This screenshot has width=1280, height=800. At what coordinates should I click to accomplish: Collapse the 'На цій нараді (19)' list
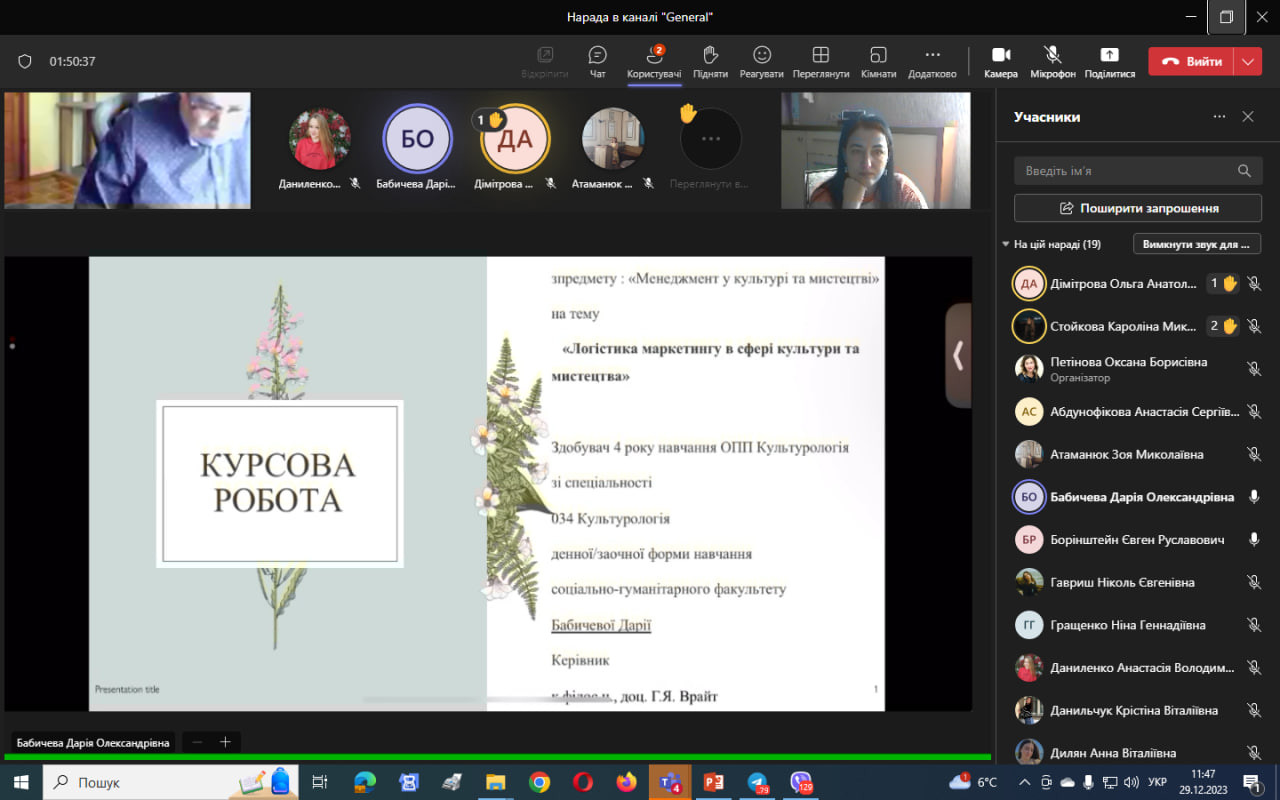click(1006, 244)
